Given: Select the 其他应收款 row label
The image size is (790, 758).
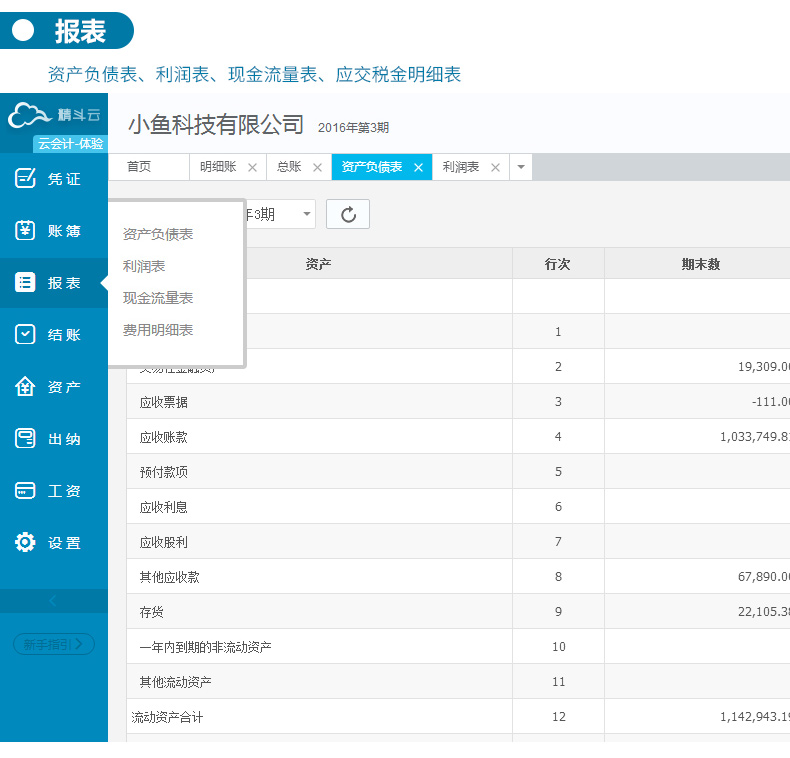Looking at the screenshot, I should [170, 577].
